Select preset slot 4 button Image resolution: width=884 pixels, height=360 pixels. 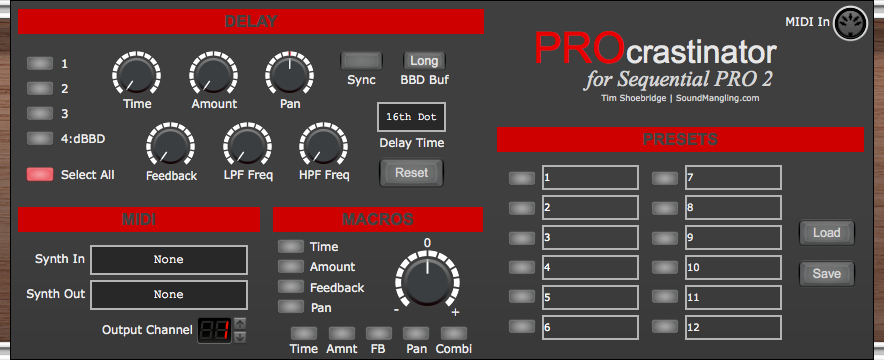(522, 268)
